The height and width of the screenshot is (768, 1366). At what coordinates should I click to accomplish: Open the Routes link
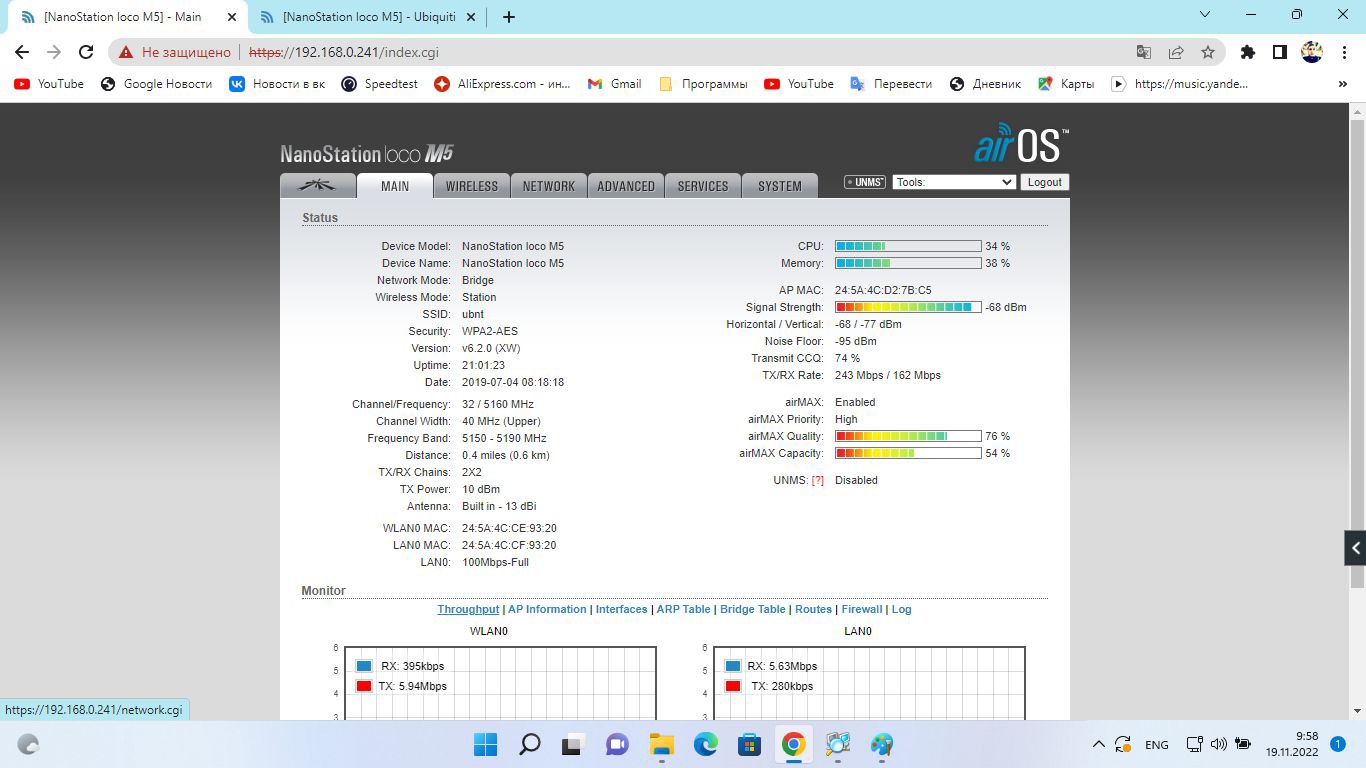(814, 609)
